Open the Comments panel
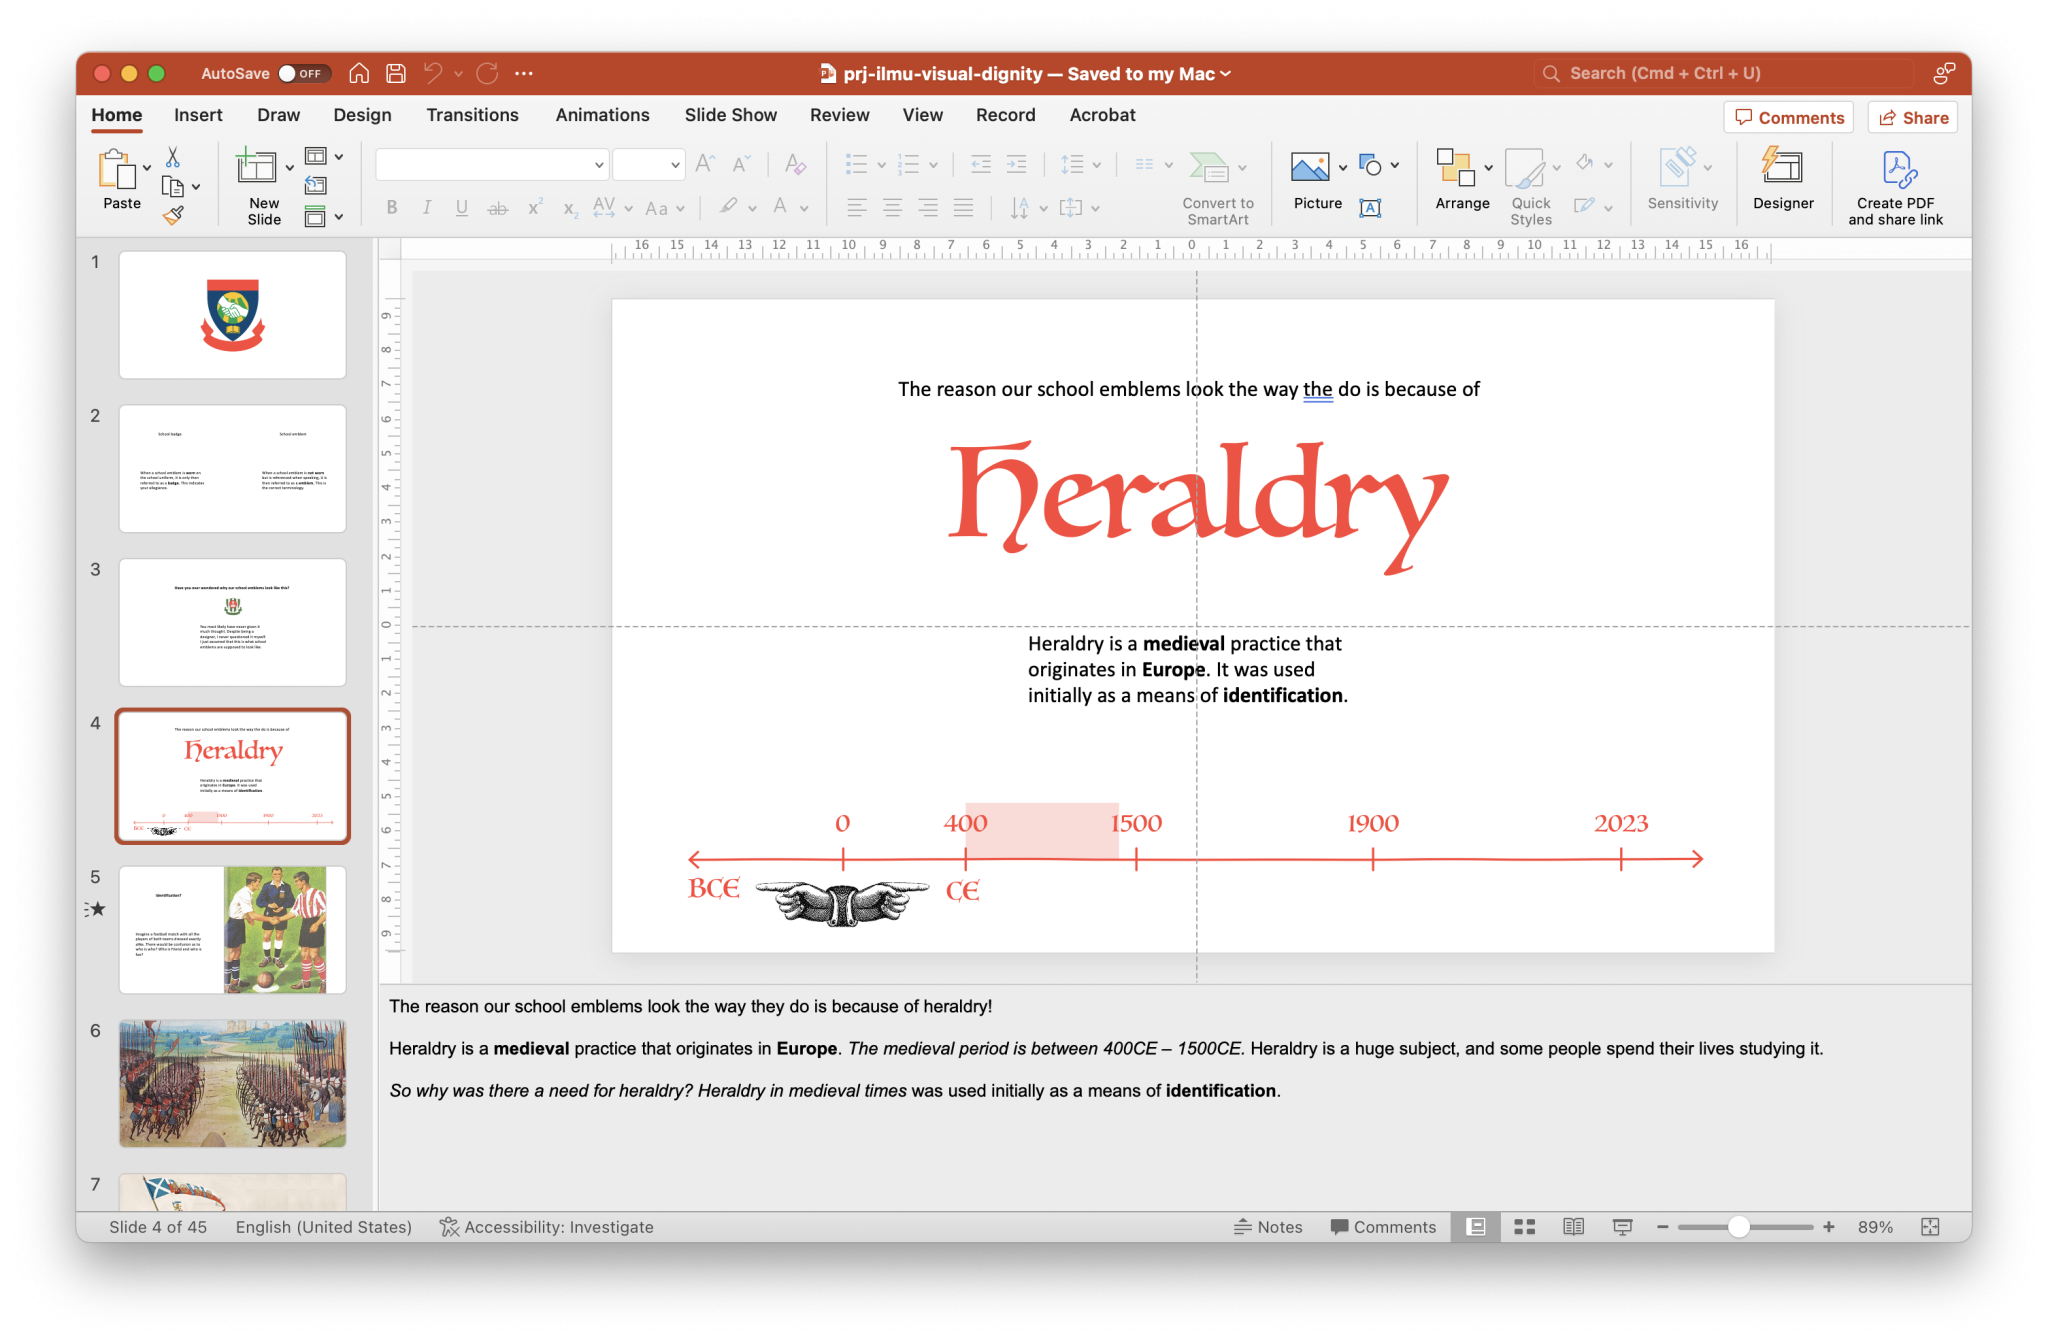2048x1343 pixels. click(x=1788, y=117)
